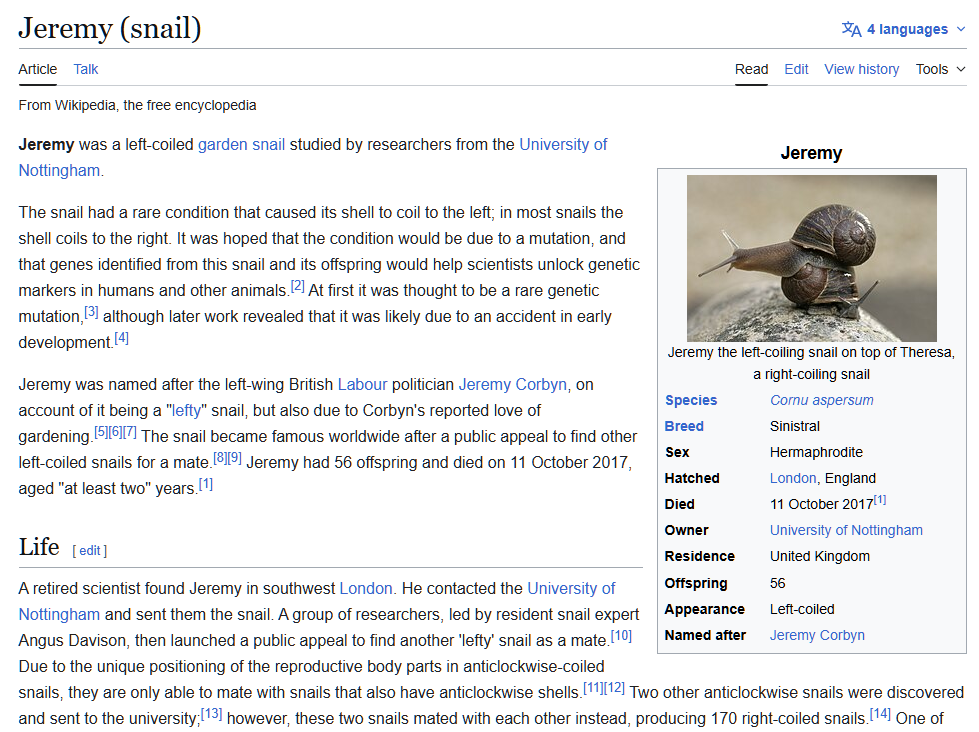
Task: Open the Edit tab
Action: click(x=796, y=69)
